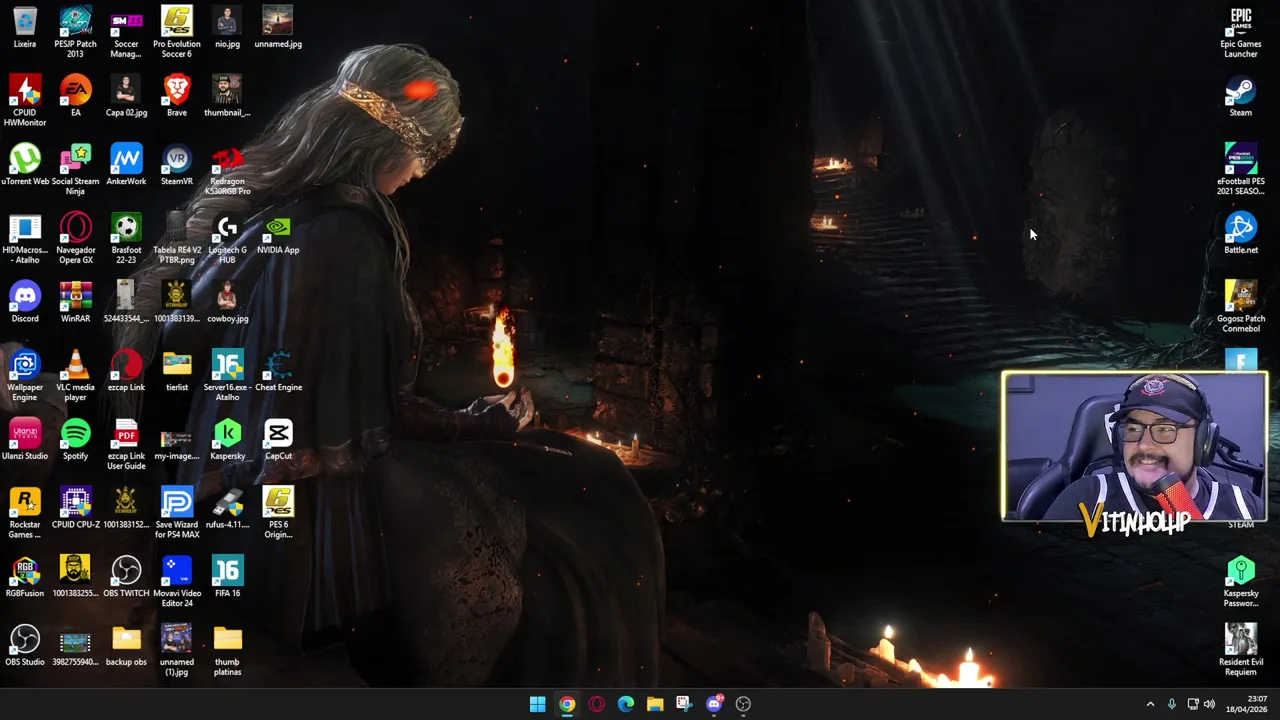The height and width of the screenshot is (720, 1280).
Task: Open CPUID CPU-Z shortcut
Action: tap(75, 508)
